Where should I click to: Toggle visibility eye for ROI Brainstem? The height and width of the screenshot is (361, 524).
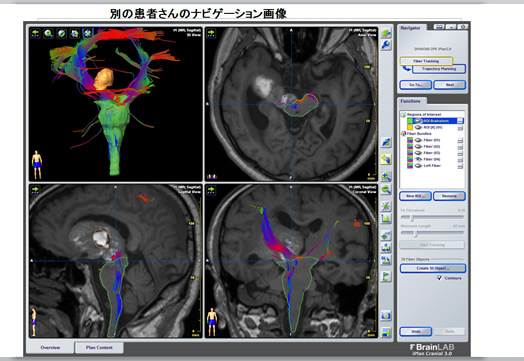418,121
